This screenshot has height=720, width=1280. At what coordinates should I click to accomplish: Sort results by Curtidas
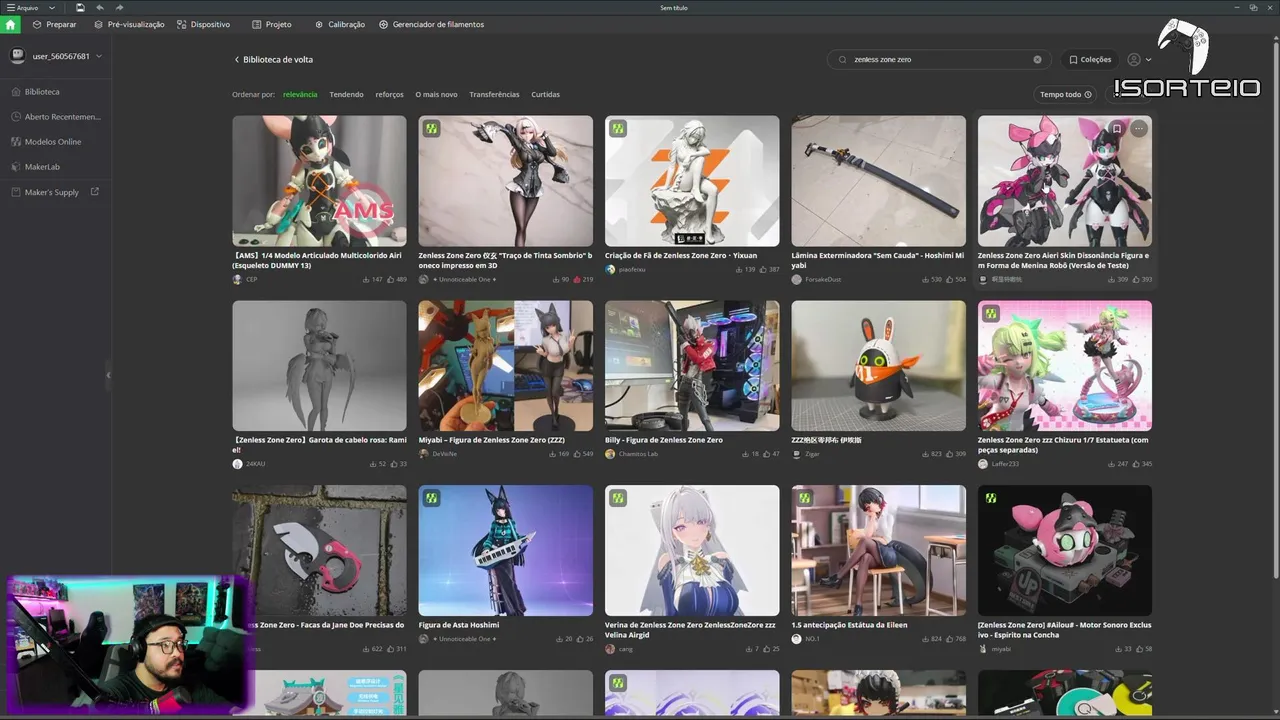coord(546,95)
